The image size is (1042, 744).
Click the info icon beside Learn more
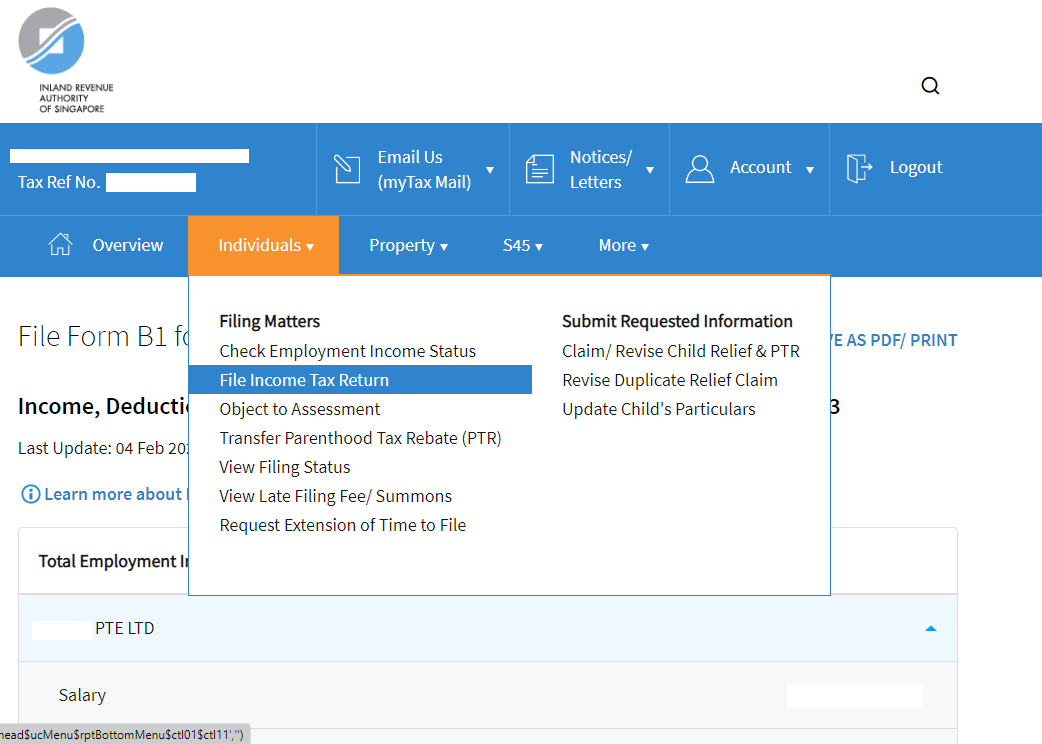point(31,494)
